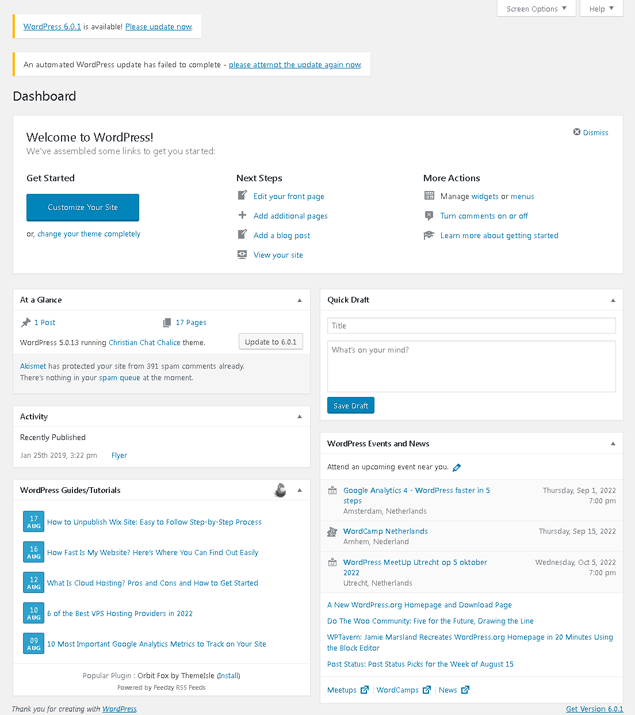Click the WordPress link in footer
Image resolution: width=635 pixels, height=715 pixels.
(x=119, y=709)
